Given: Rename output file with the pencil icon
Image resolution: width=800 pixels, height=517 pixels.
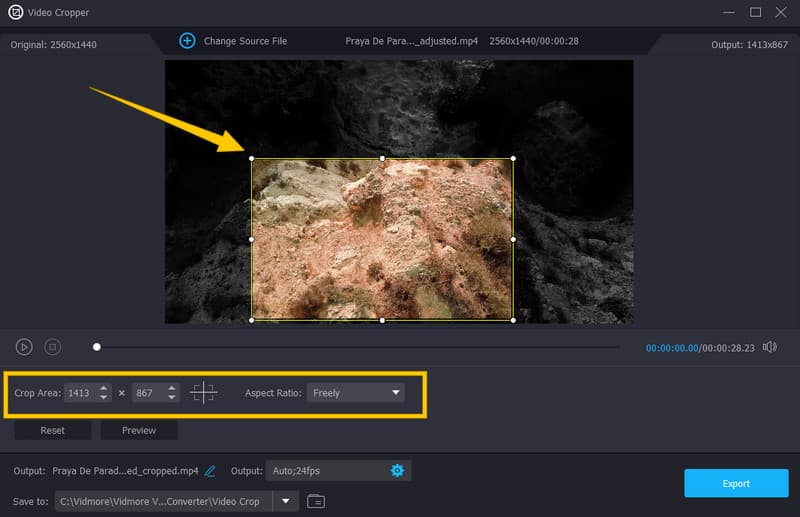Looking at the screenshot, I should coord(210,471).
